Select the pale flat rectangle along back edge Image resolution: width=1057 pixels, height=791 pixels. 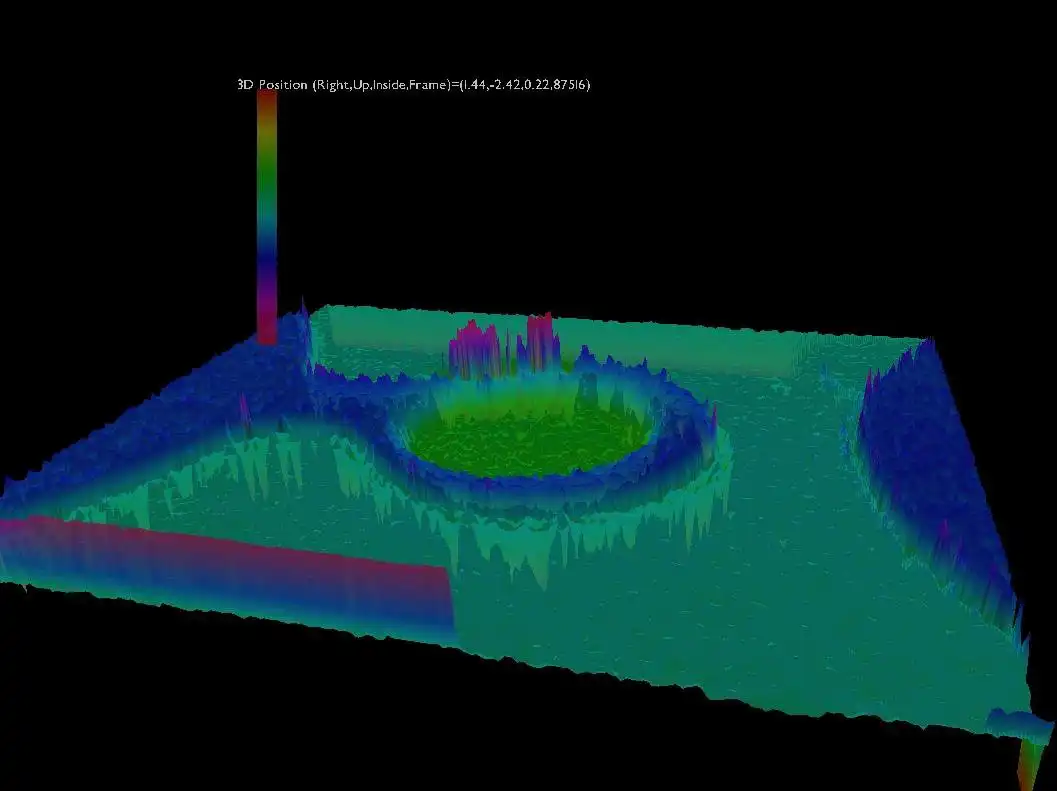click(x=560, y=343)
